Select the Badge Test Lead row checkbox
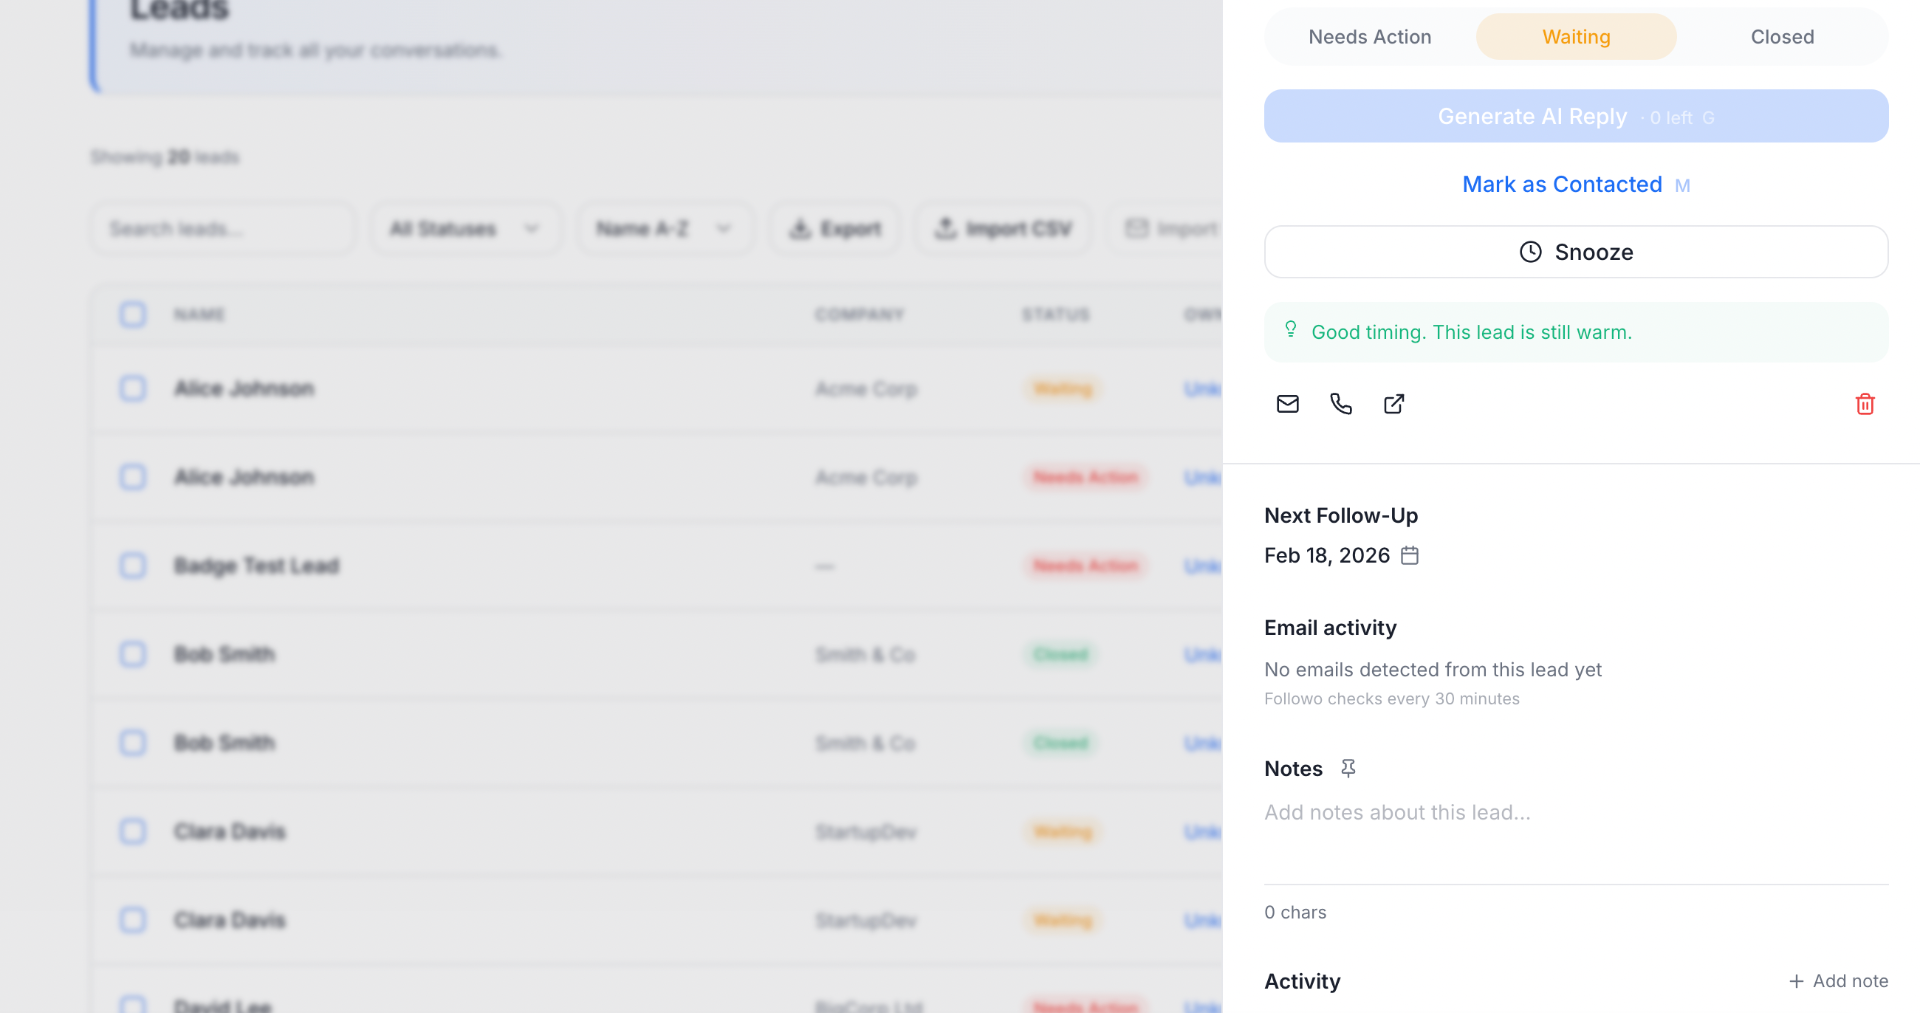The height and width of the screenshot is (1013, 1920). pyautogui.click(x=132, y=565)
